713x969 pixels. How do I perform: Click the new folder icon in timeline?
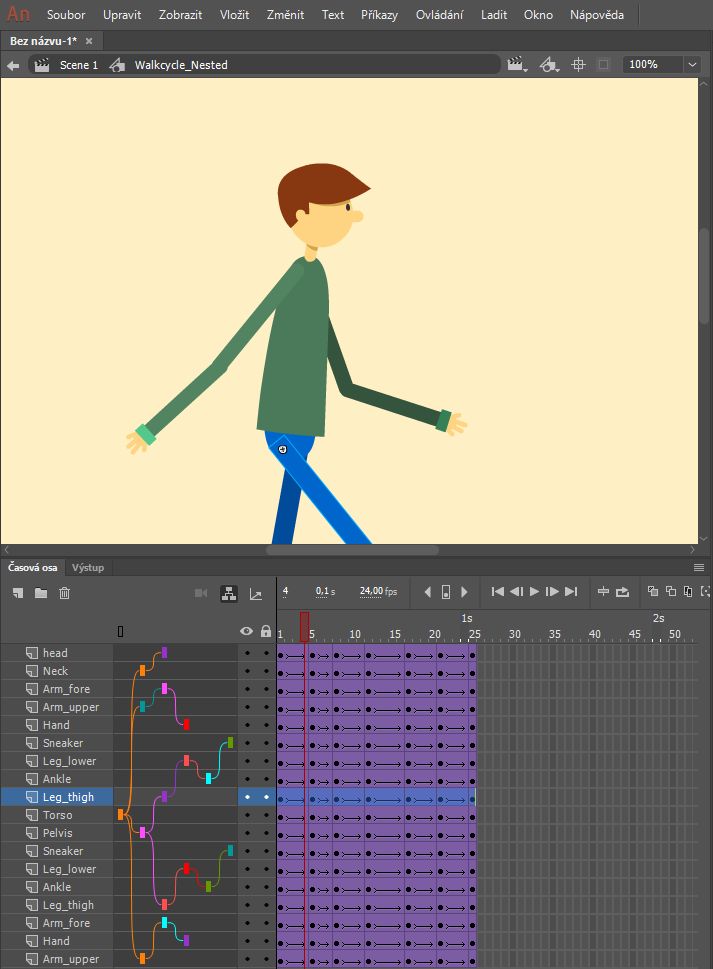(x=41, y=593)
